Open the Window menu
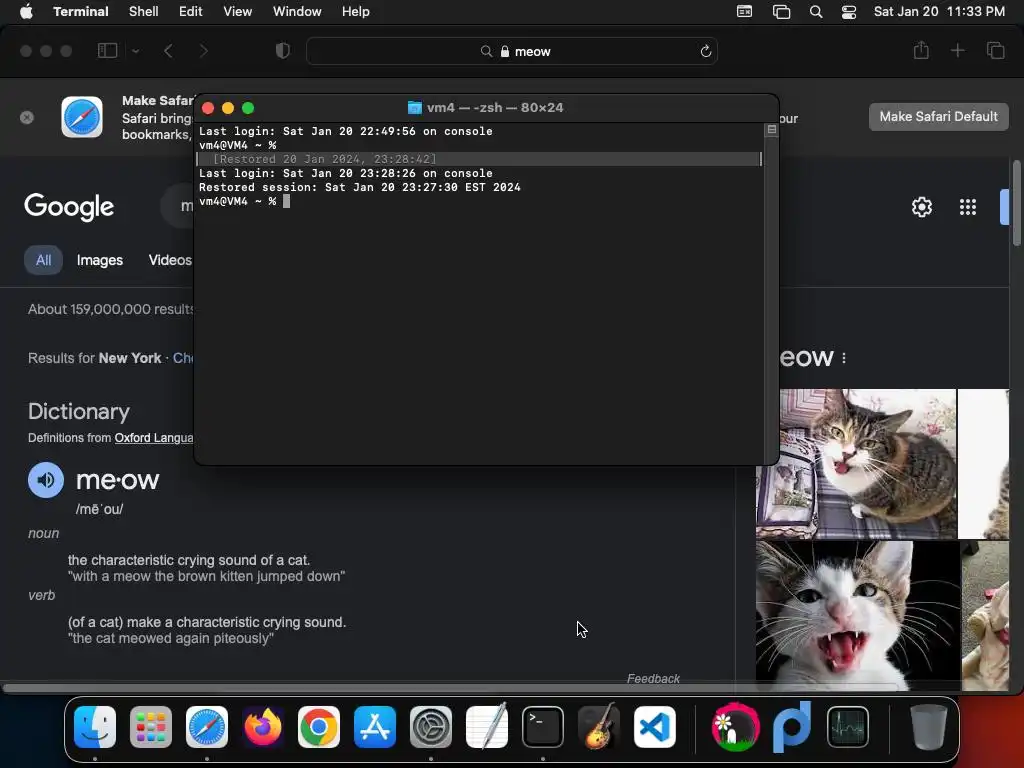This screenshot has height=768, width=1024. 296,12
